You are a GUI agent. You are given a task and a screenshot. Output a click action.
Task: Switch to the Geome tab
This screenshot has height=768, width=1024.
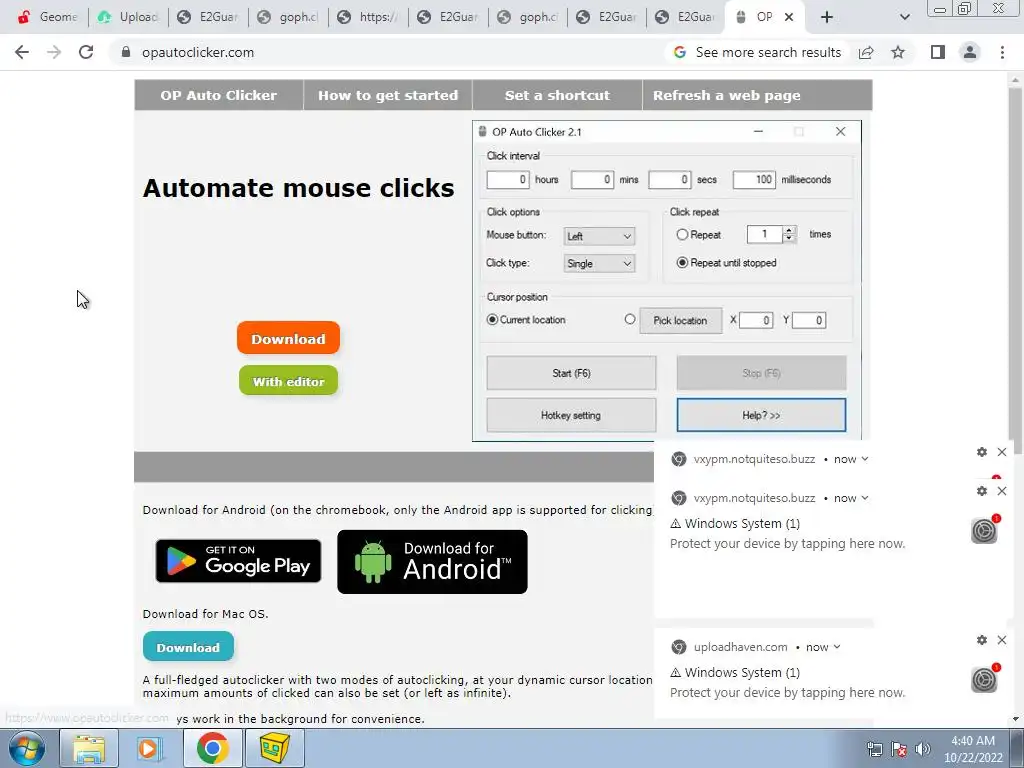click(x=48, y=17)
